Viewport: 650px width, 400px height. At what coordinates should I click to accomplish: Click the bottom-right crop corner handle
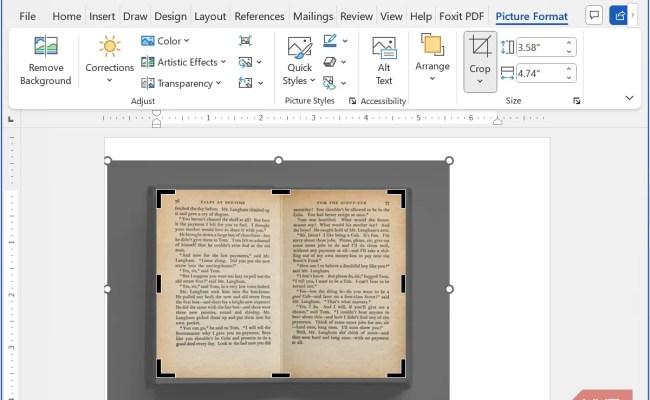tap(397, 369)
